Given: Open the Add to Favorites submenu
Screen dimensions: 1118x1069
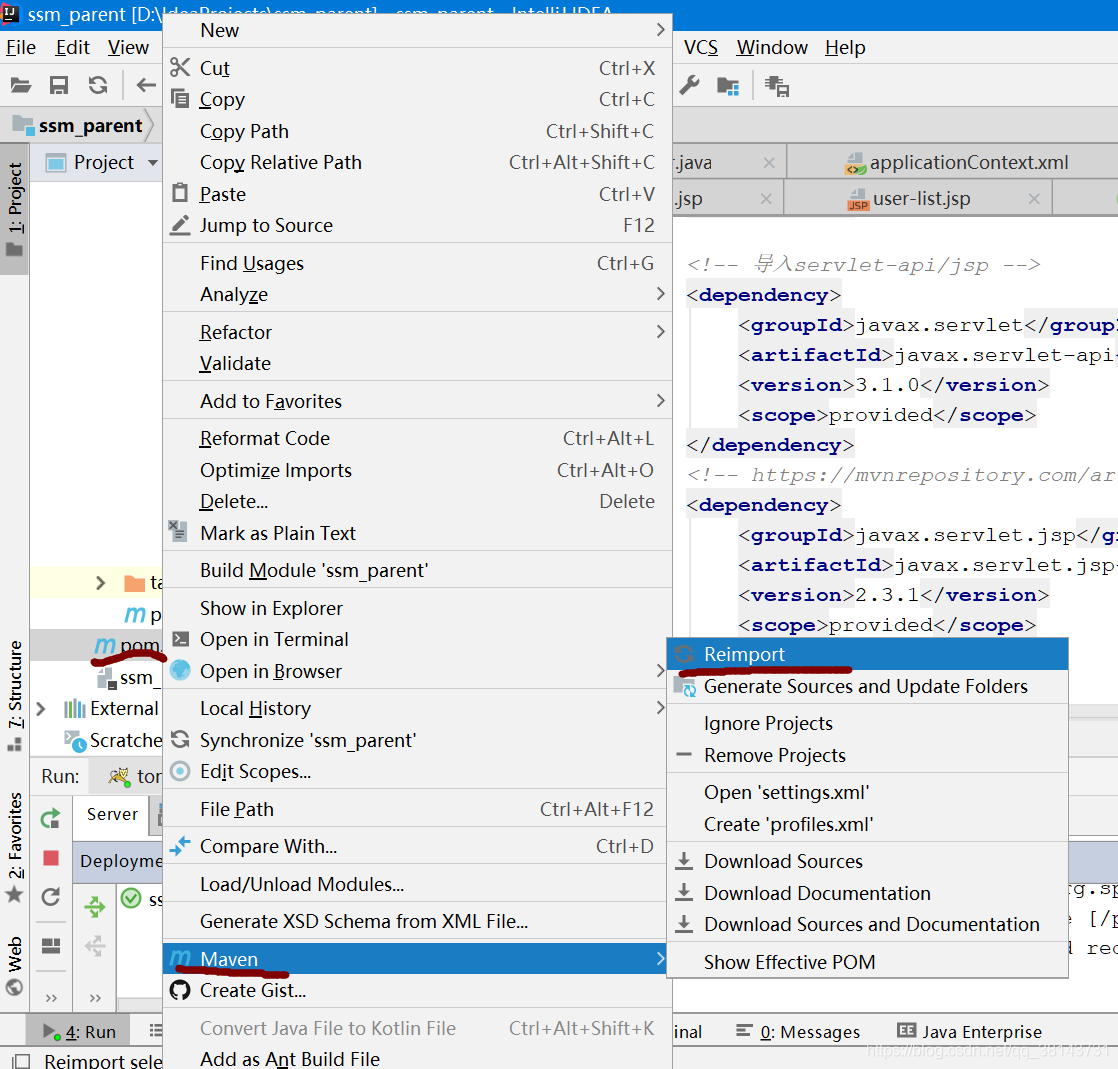Looking at the screenshot, I should click(417, 401).
